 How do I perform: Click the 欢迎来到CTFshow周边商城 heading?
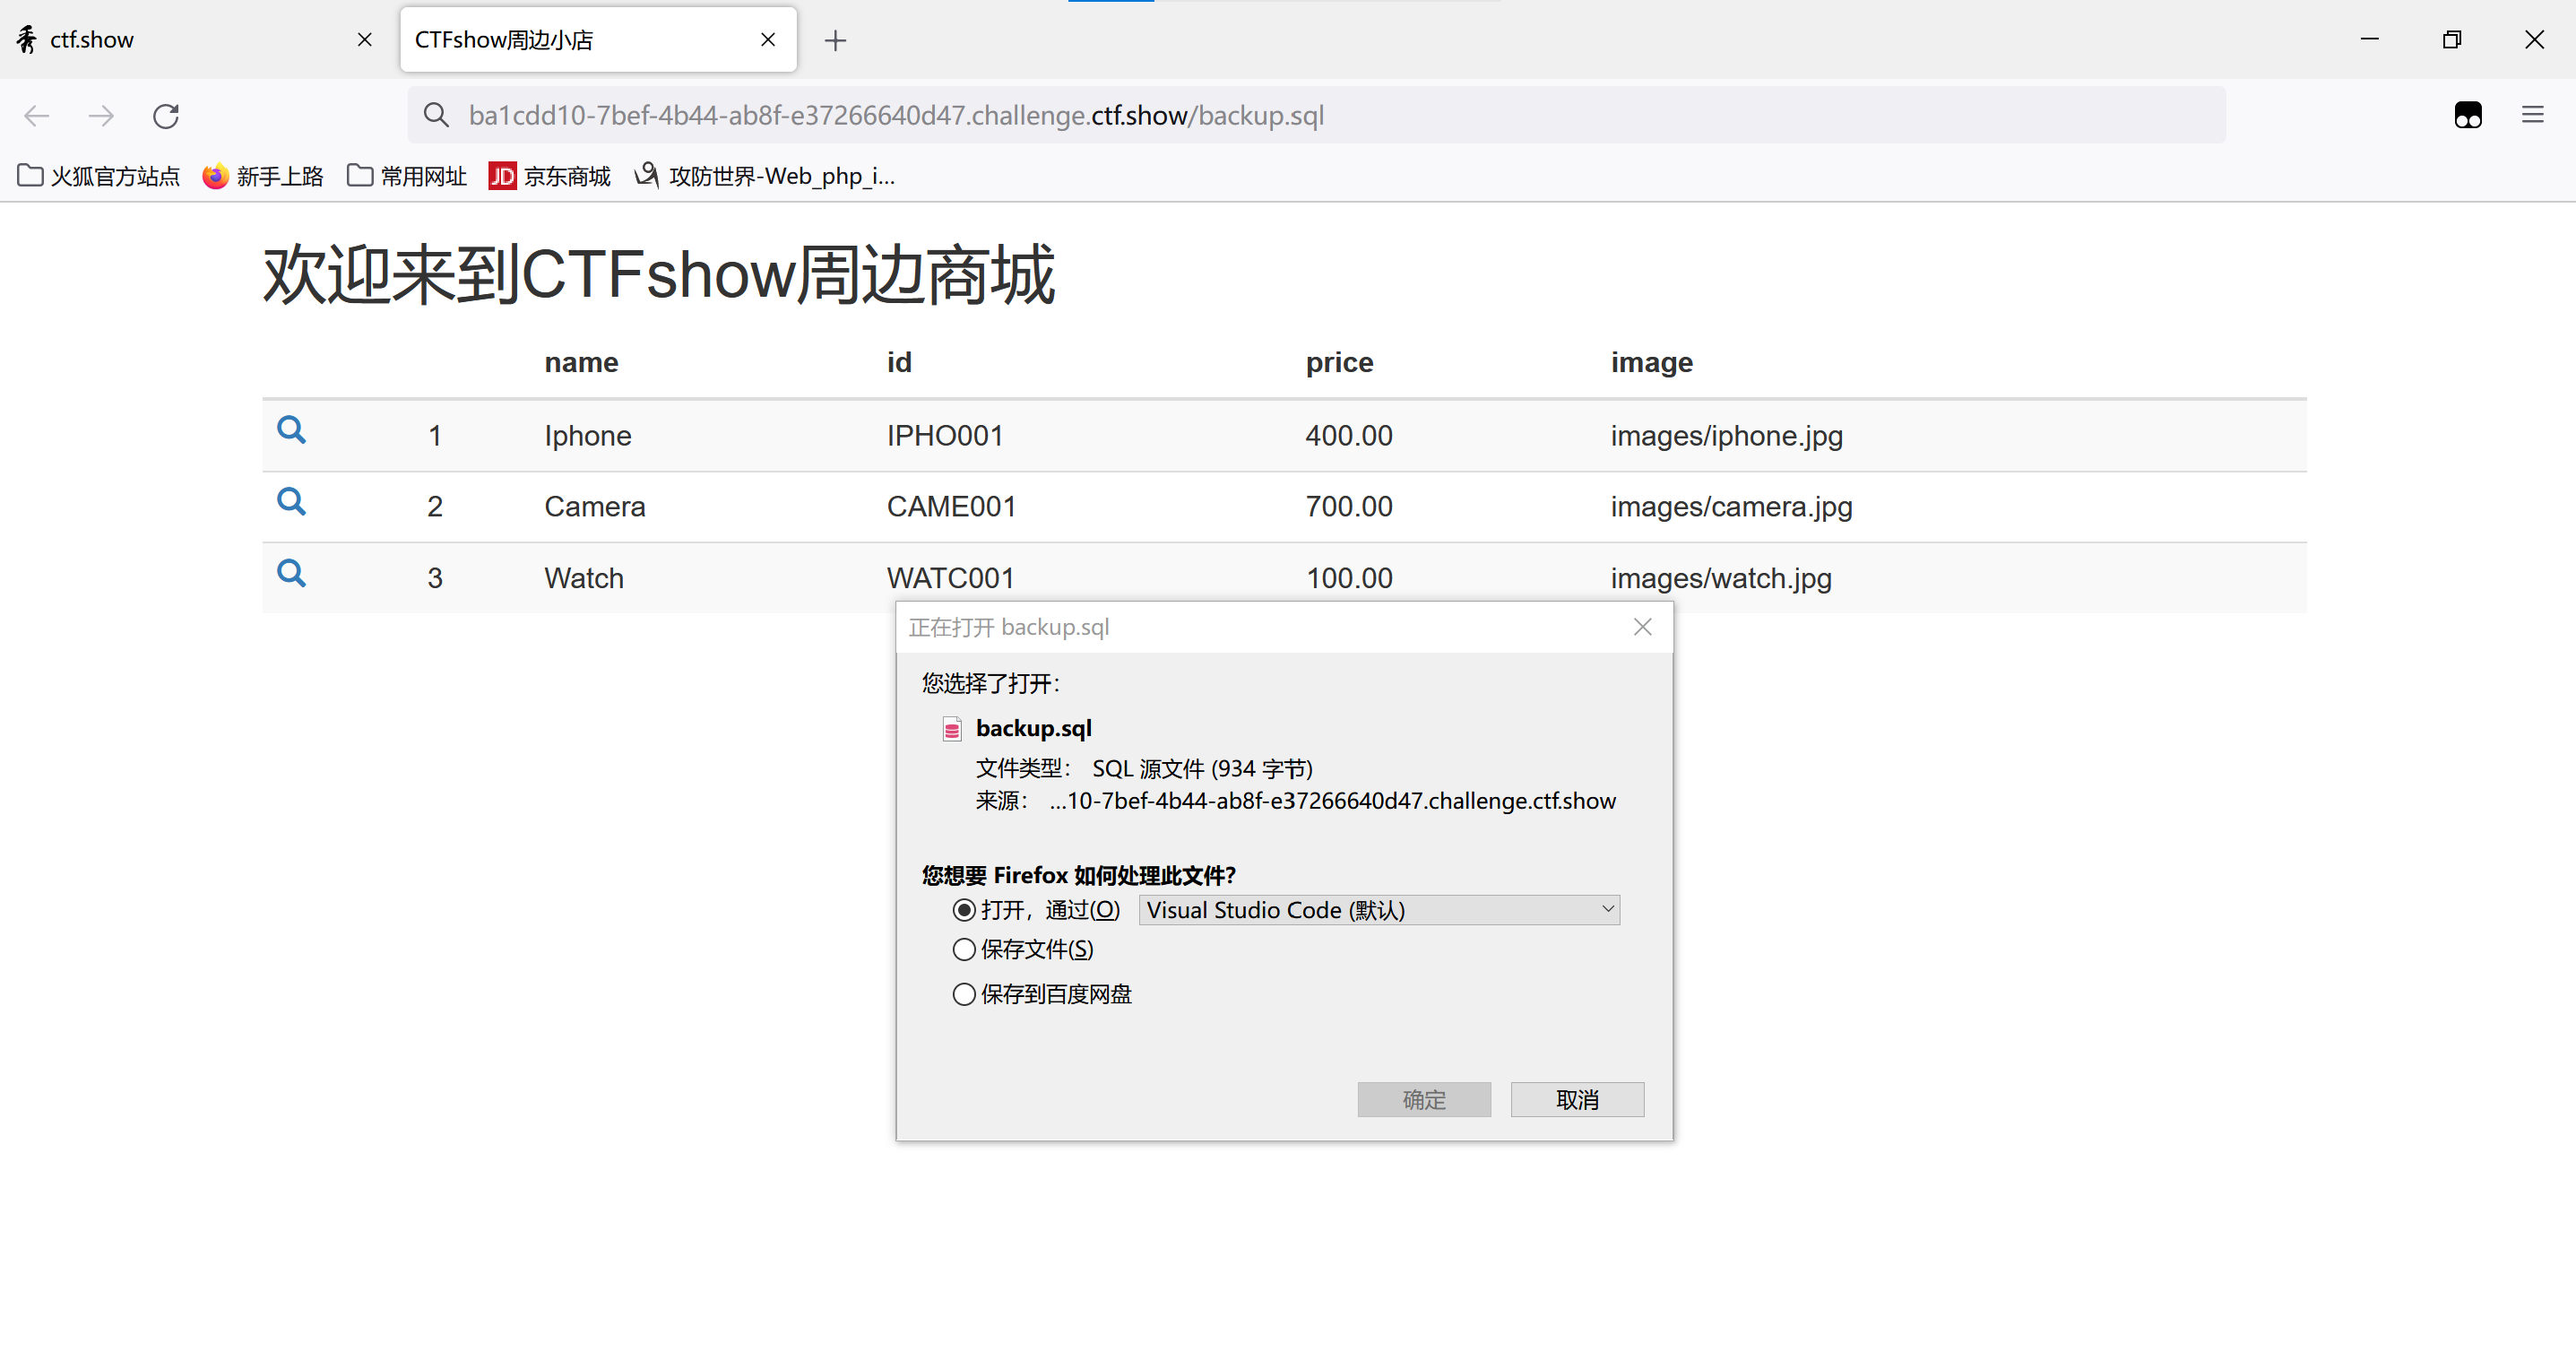(659, 274)
